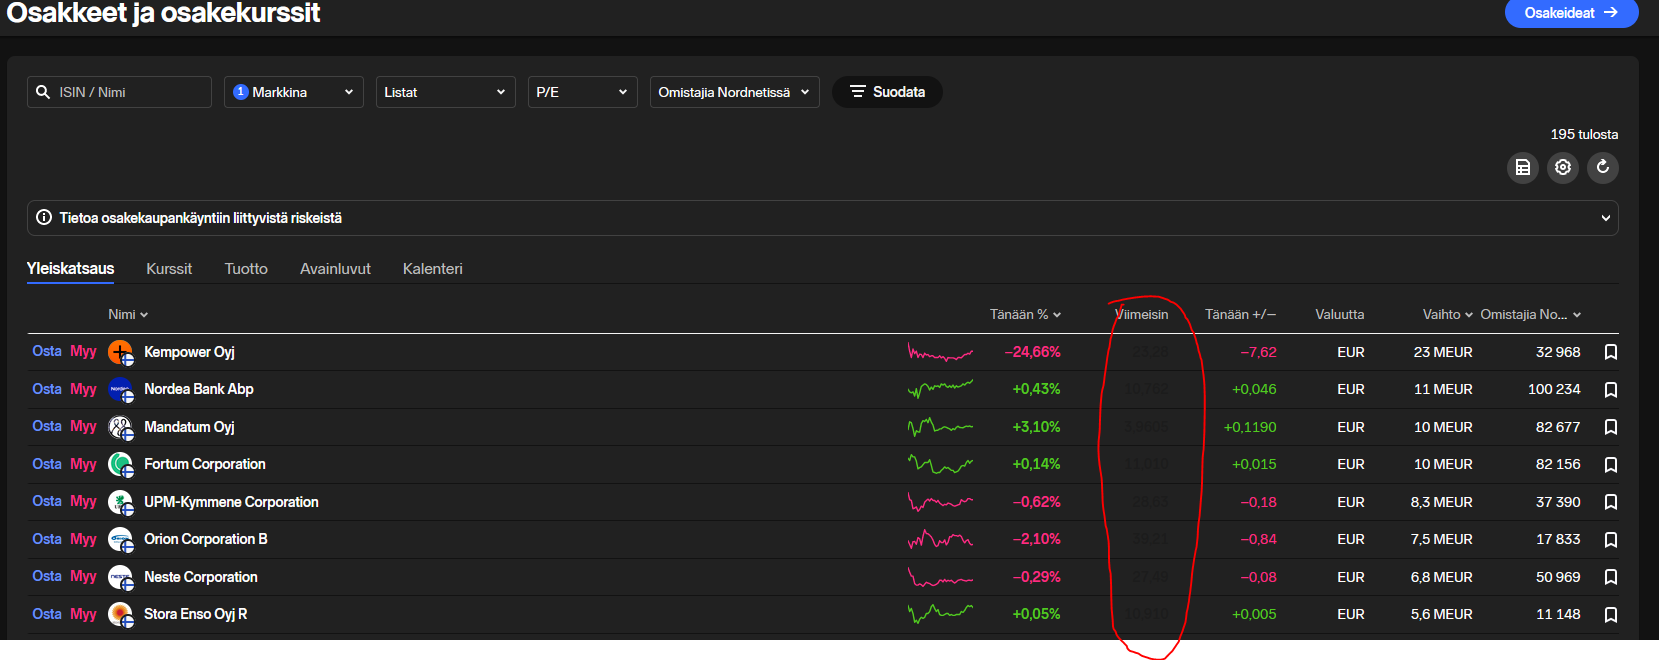Click the Fortum Corporation logo
This screenshot has height=660, width=1659.
(x=121, y=464)
